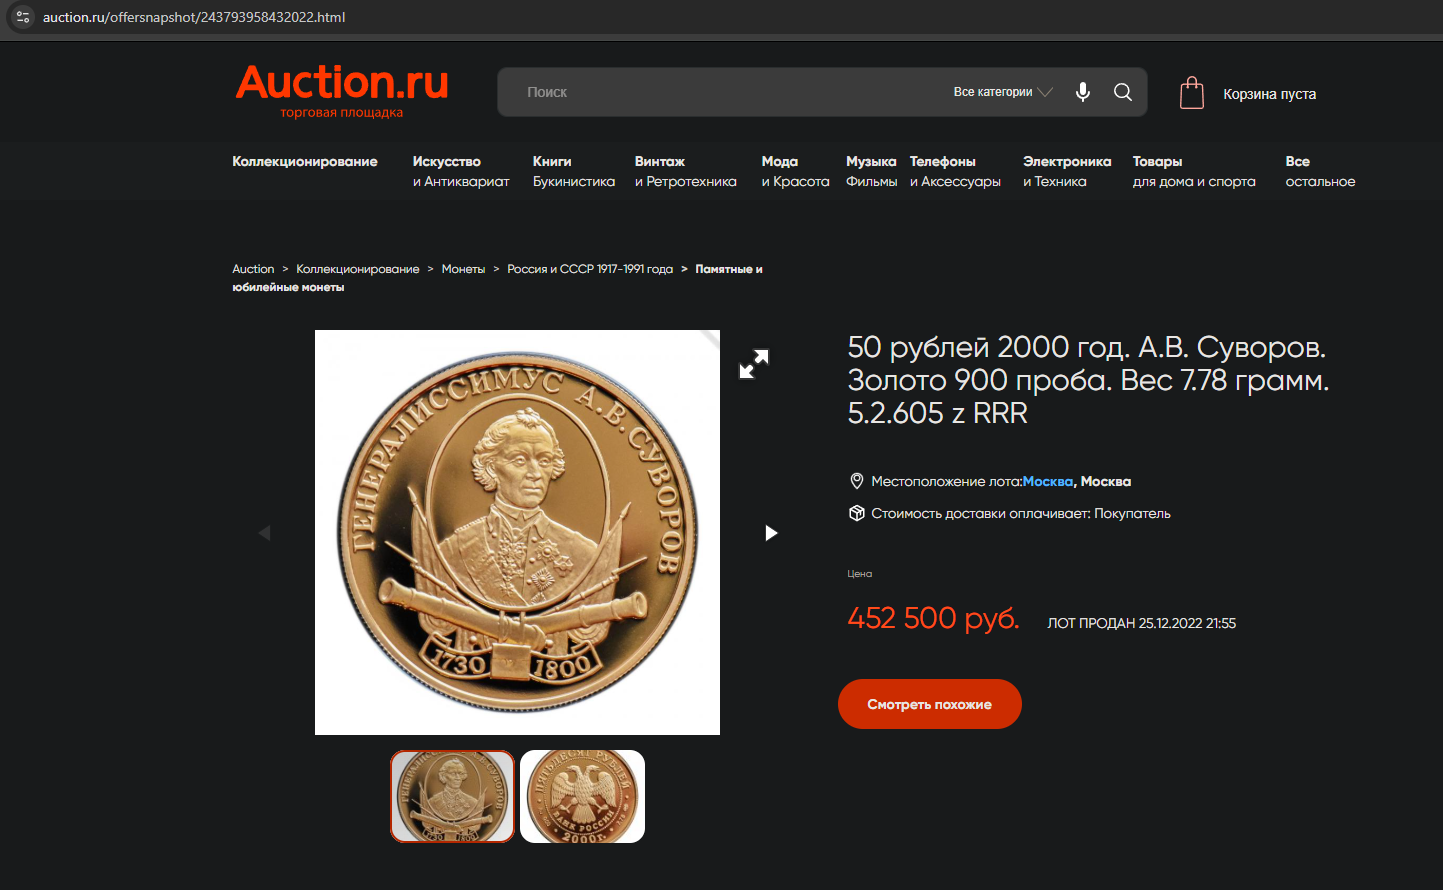The width and height of the screenshot is (1443, 890).
Task: Show next coin photo with right arrow
Action: [771, 533]
